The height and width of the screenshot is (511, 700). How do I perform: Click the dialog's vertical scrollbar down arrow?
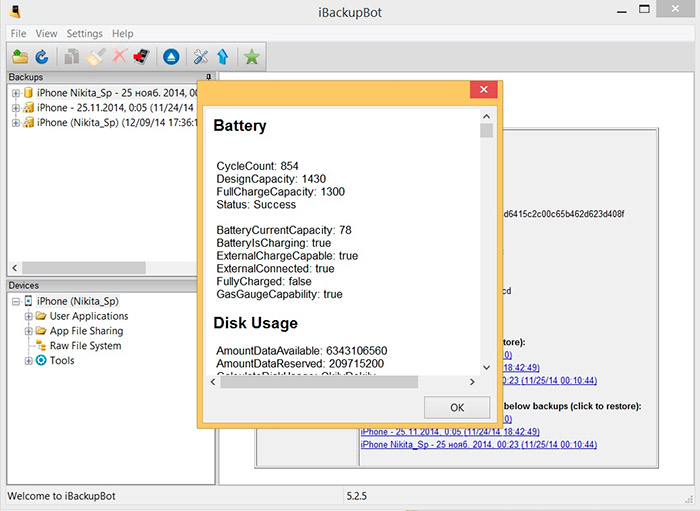486,367
